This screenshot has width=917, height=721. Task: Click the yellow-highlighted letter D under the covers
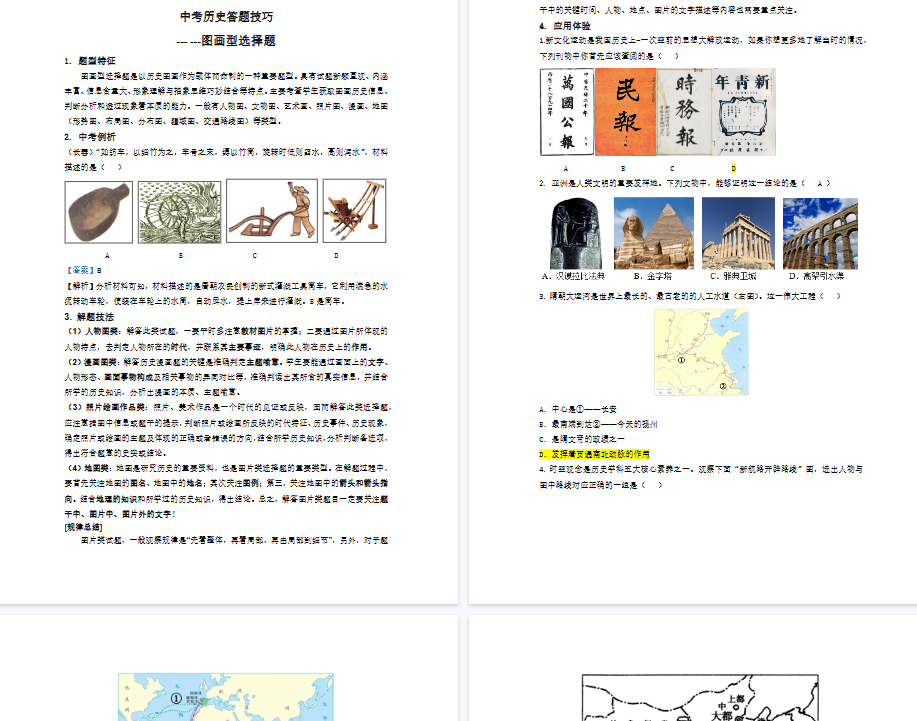(x=733, y=168)
